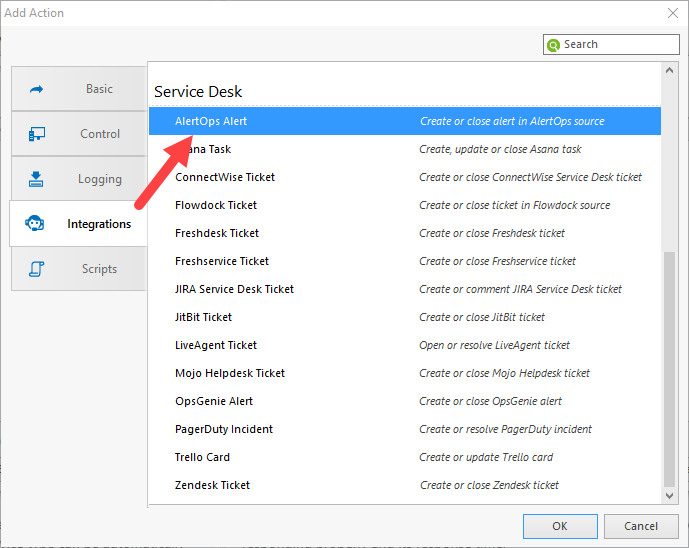Select the AlertOps Alert action

pyautogui.click(x=405, y=121)
